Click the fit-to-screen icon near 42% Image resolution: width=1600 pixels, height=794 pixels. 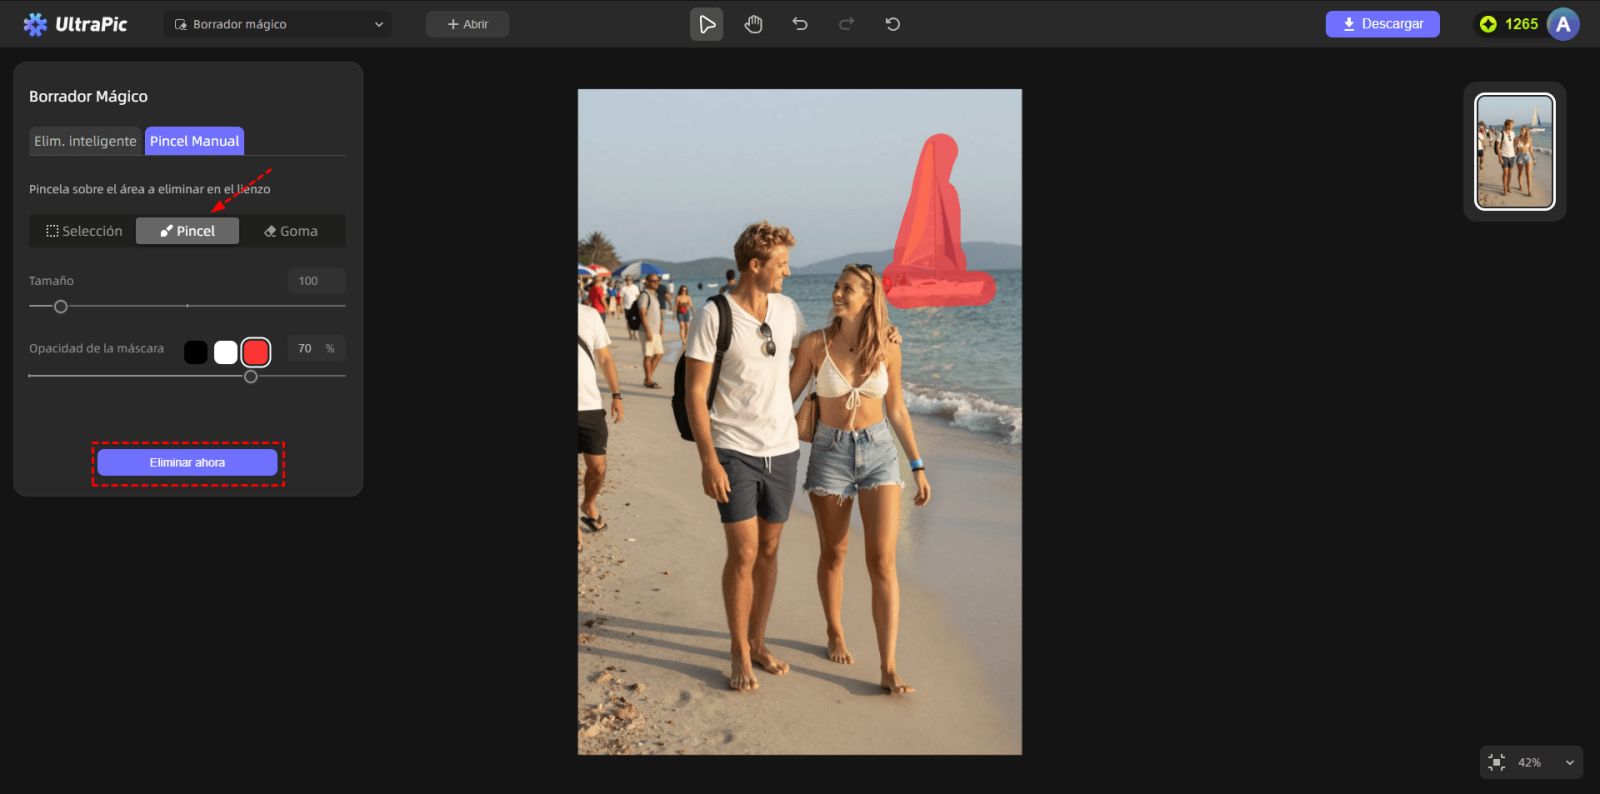(x=1497, y=762)
